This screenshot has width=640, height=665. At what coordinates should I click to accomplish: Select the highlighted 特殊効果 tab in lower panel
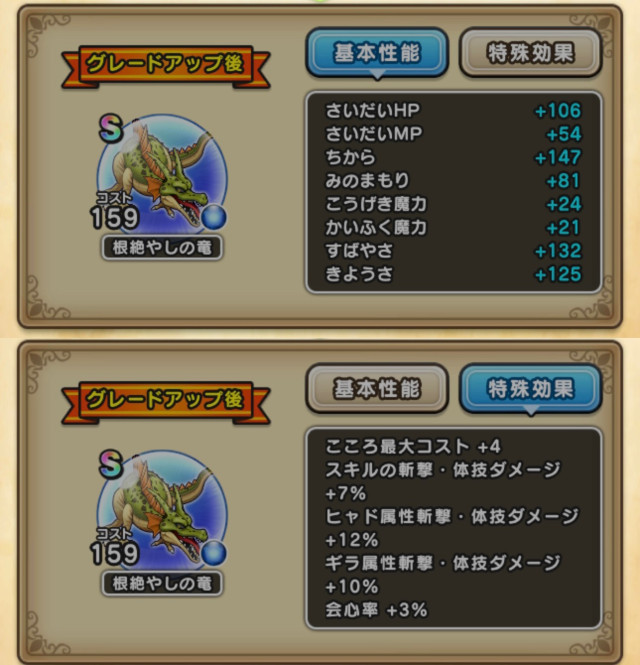click(531, 389)
